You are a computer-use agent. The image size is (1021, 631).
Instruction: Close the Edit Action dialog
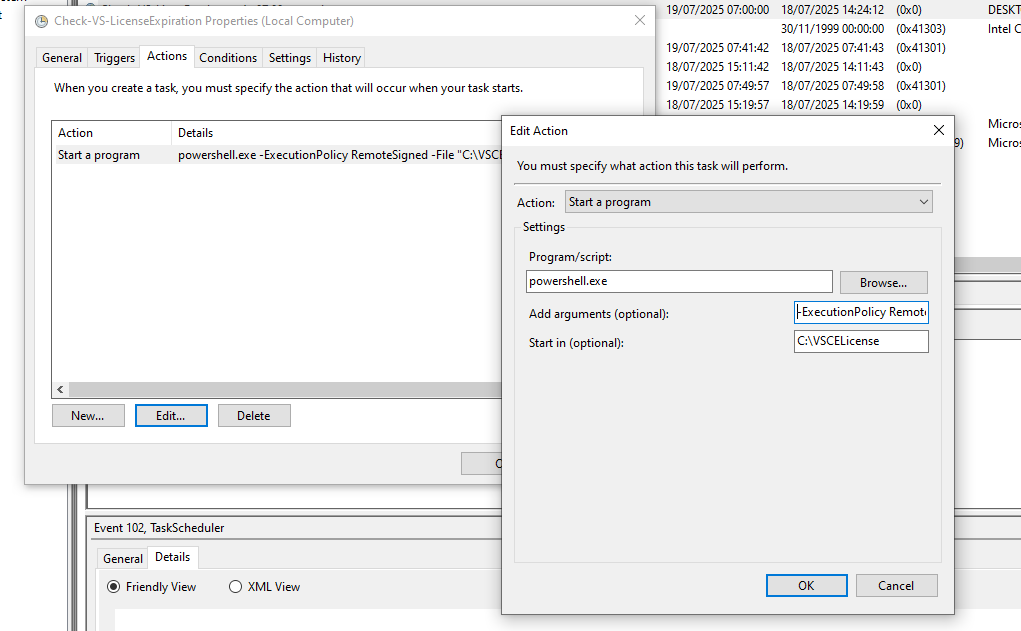coord(938,130)
